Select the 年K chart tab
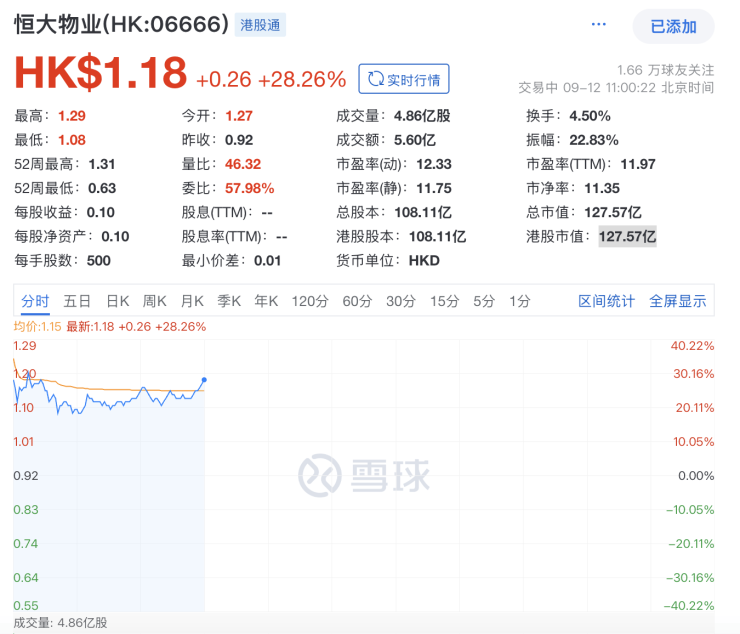Viewport: 740px width, 634px height. click(266, 301)
